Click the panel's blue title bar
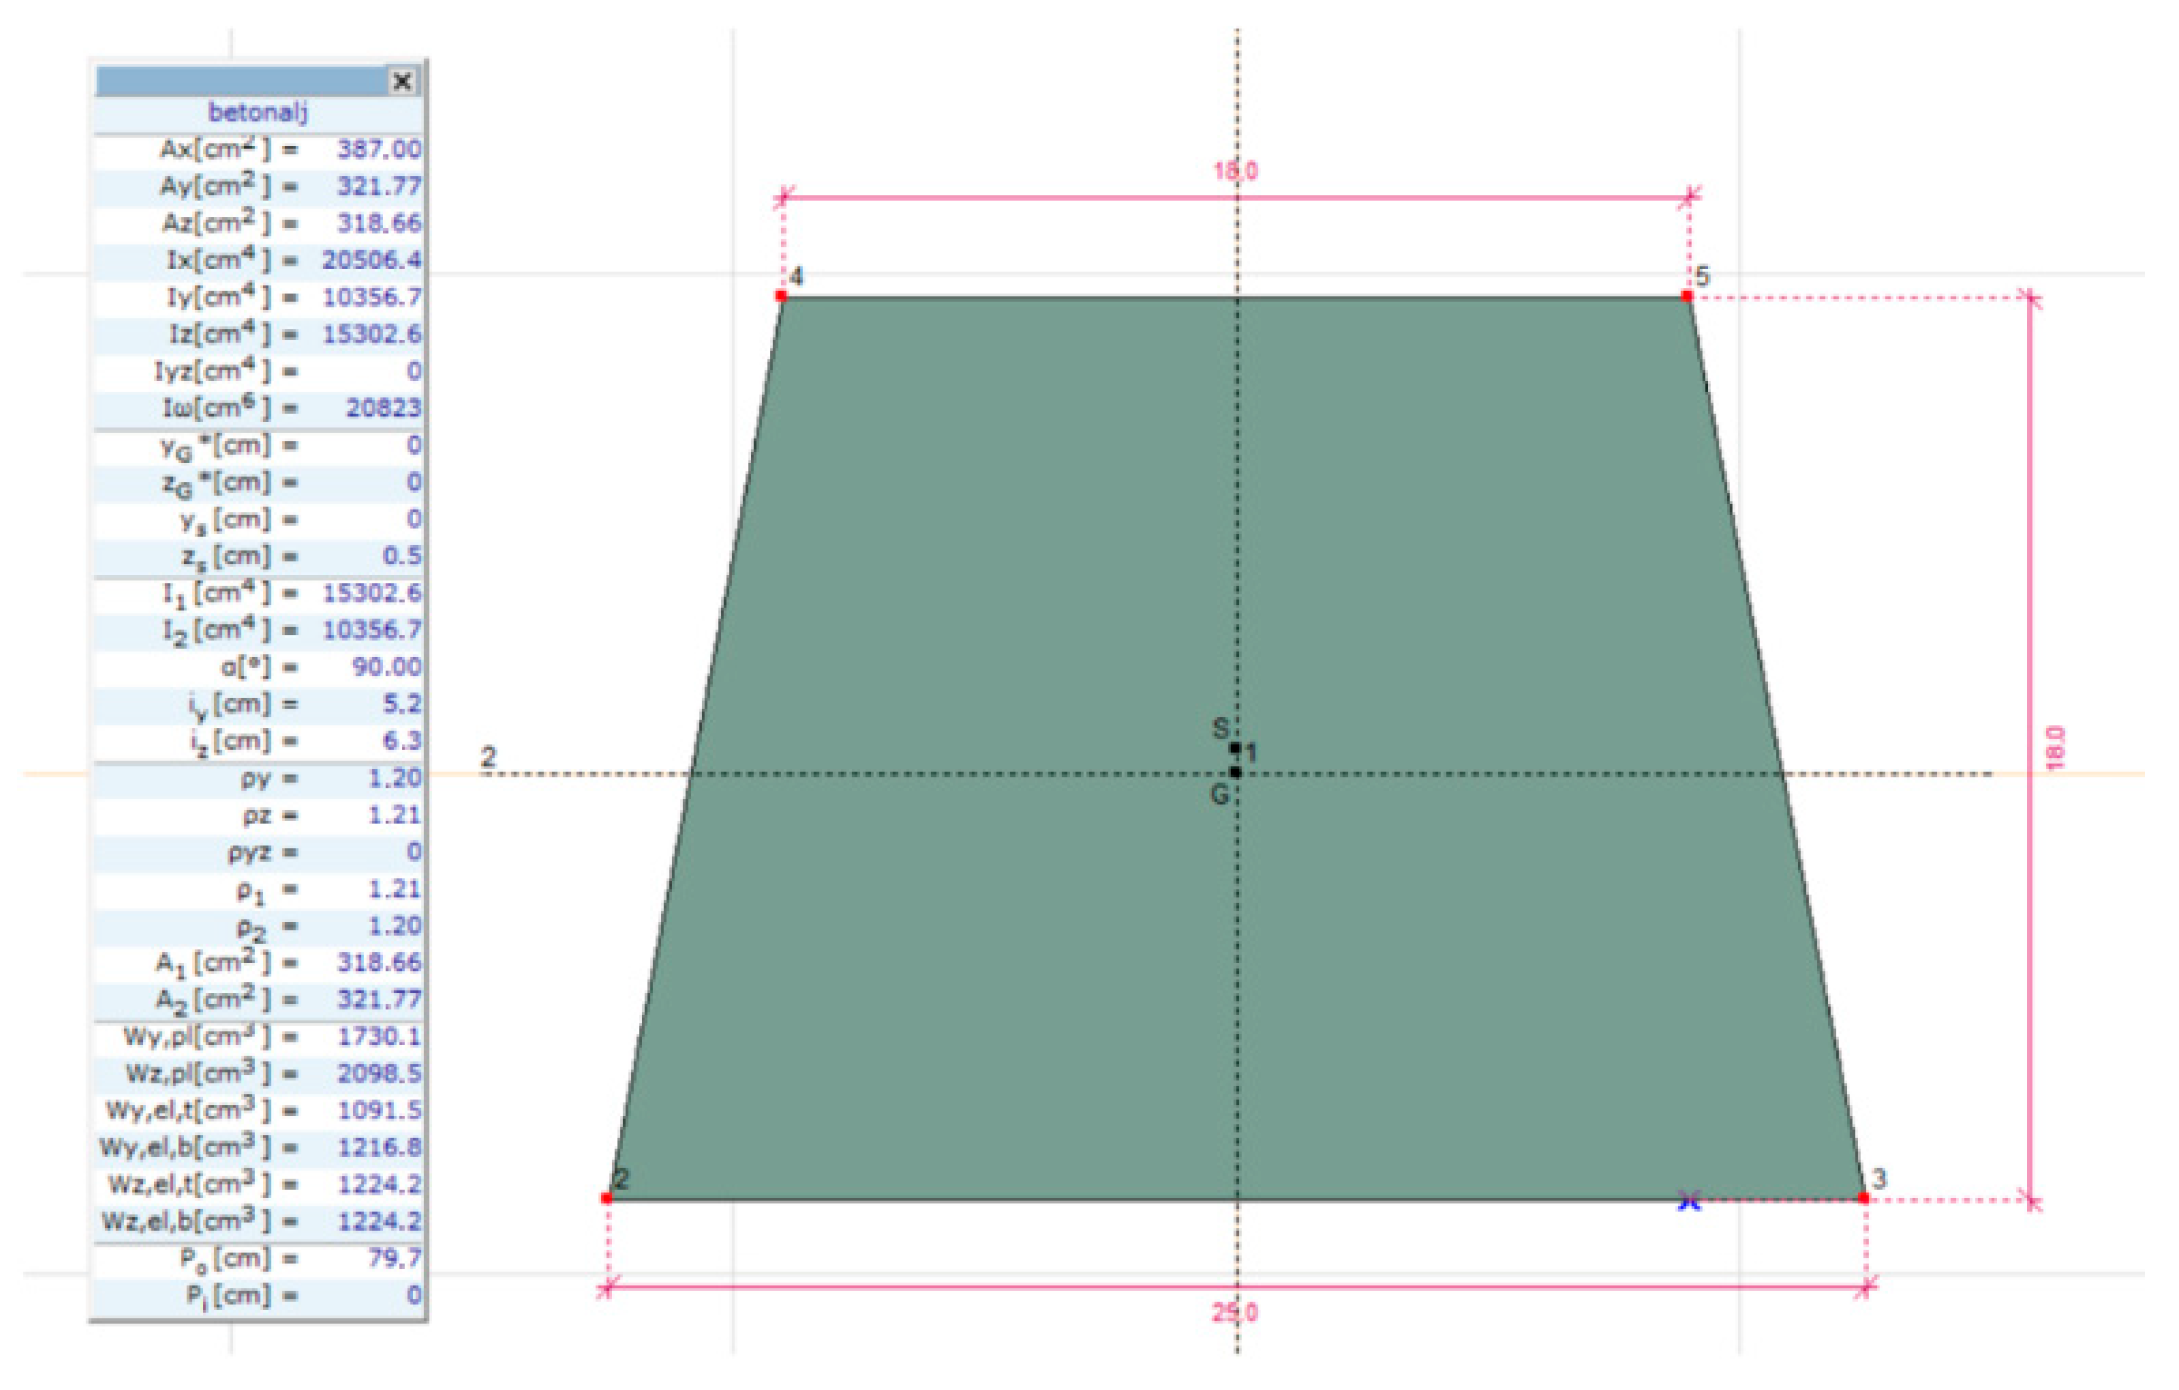Image resolution: width=2179 pixels, height=1390 pixels. pos(240,81)
